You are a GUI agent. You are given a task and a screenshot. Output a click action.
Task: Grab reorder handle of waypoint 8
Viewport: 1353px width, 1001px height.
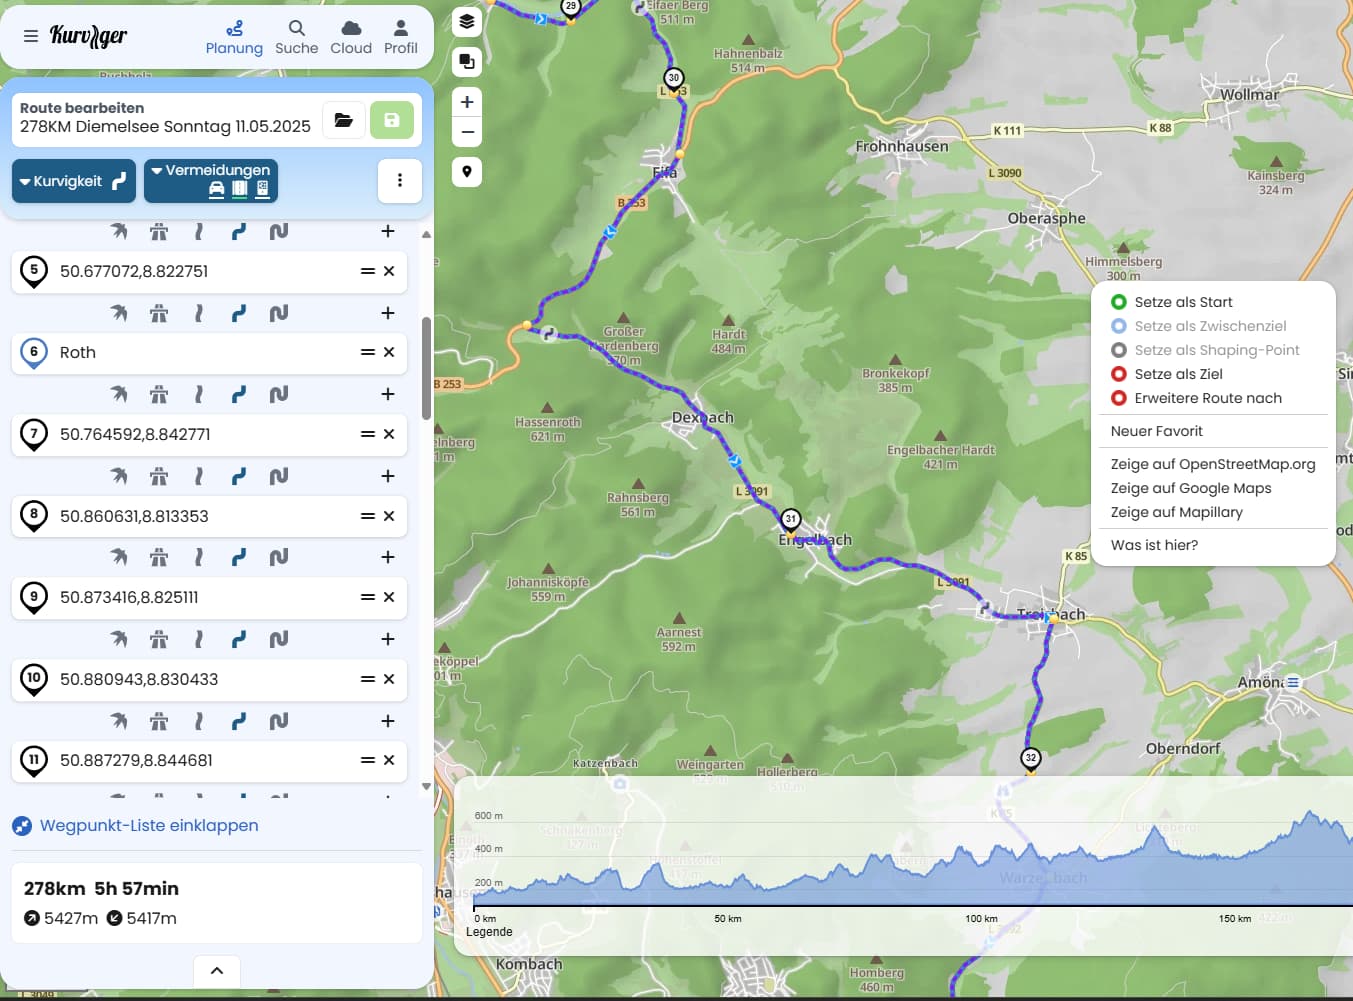click(367, 516)
